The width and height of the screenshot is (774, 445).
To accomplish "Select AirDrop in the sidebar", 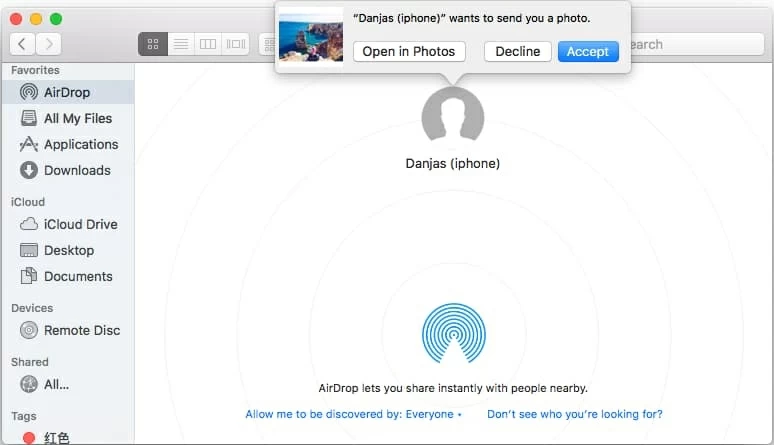I will (x=66, y=92).
